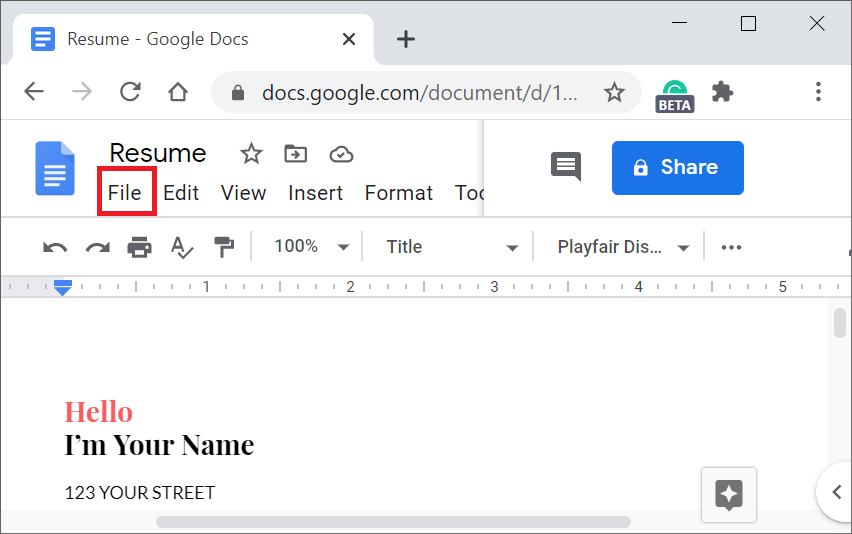Open the Insert menu
The width and height of the screenshot is (852, 534).
315,193
